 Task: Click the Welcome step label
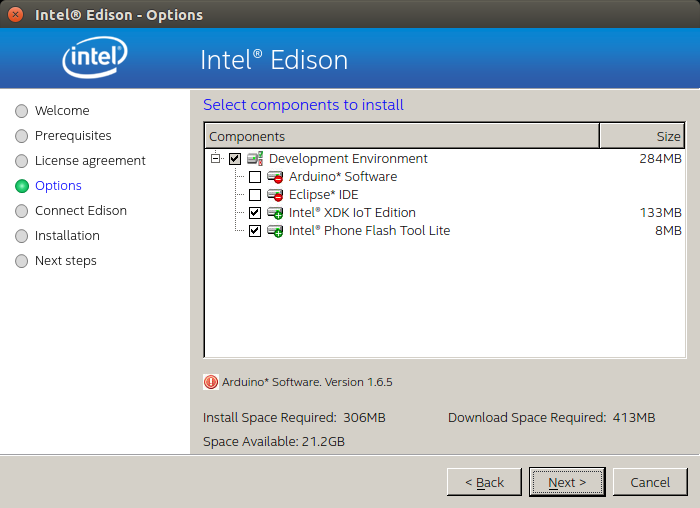[x=62, y=111]
